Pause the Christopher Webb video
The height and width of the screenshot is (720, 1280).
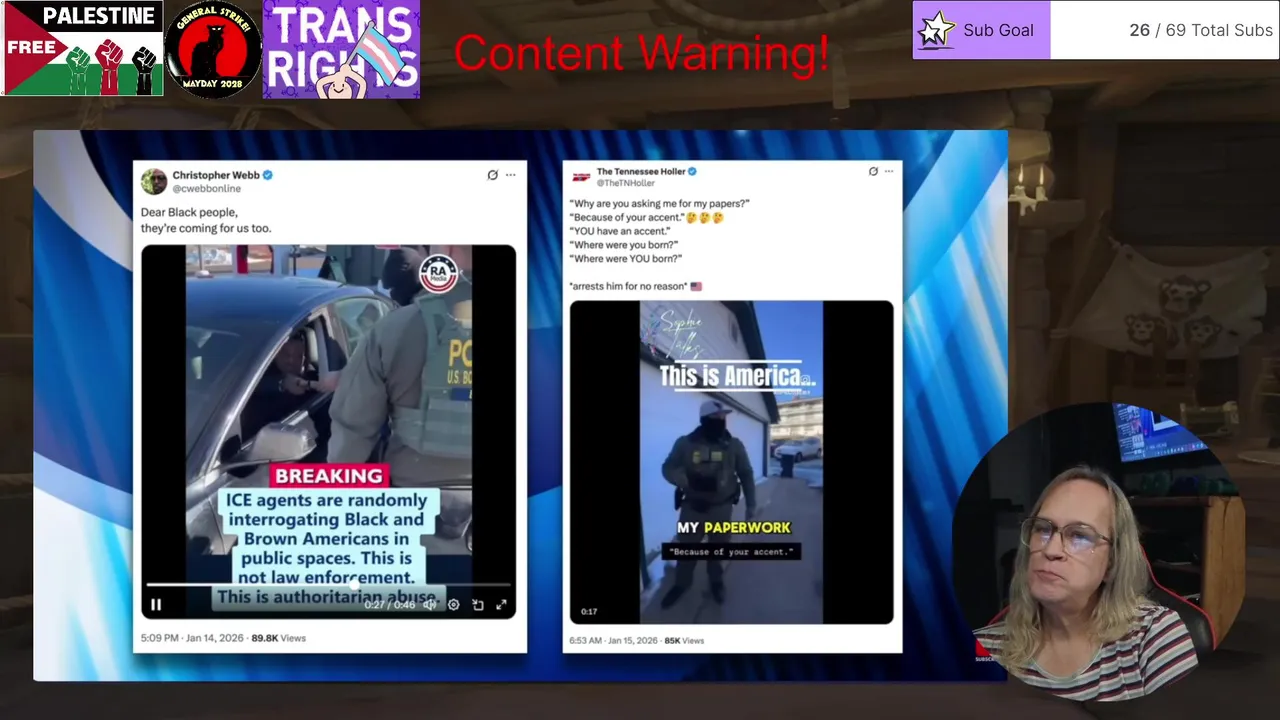[x=156, y=604]
